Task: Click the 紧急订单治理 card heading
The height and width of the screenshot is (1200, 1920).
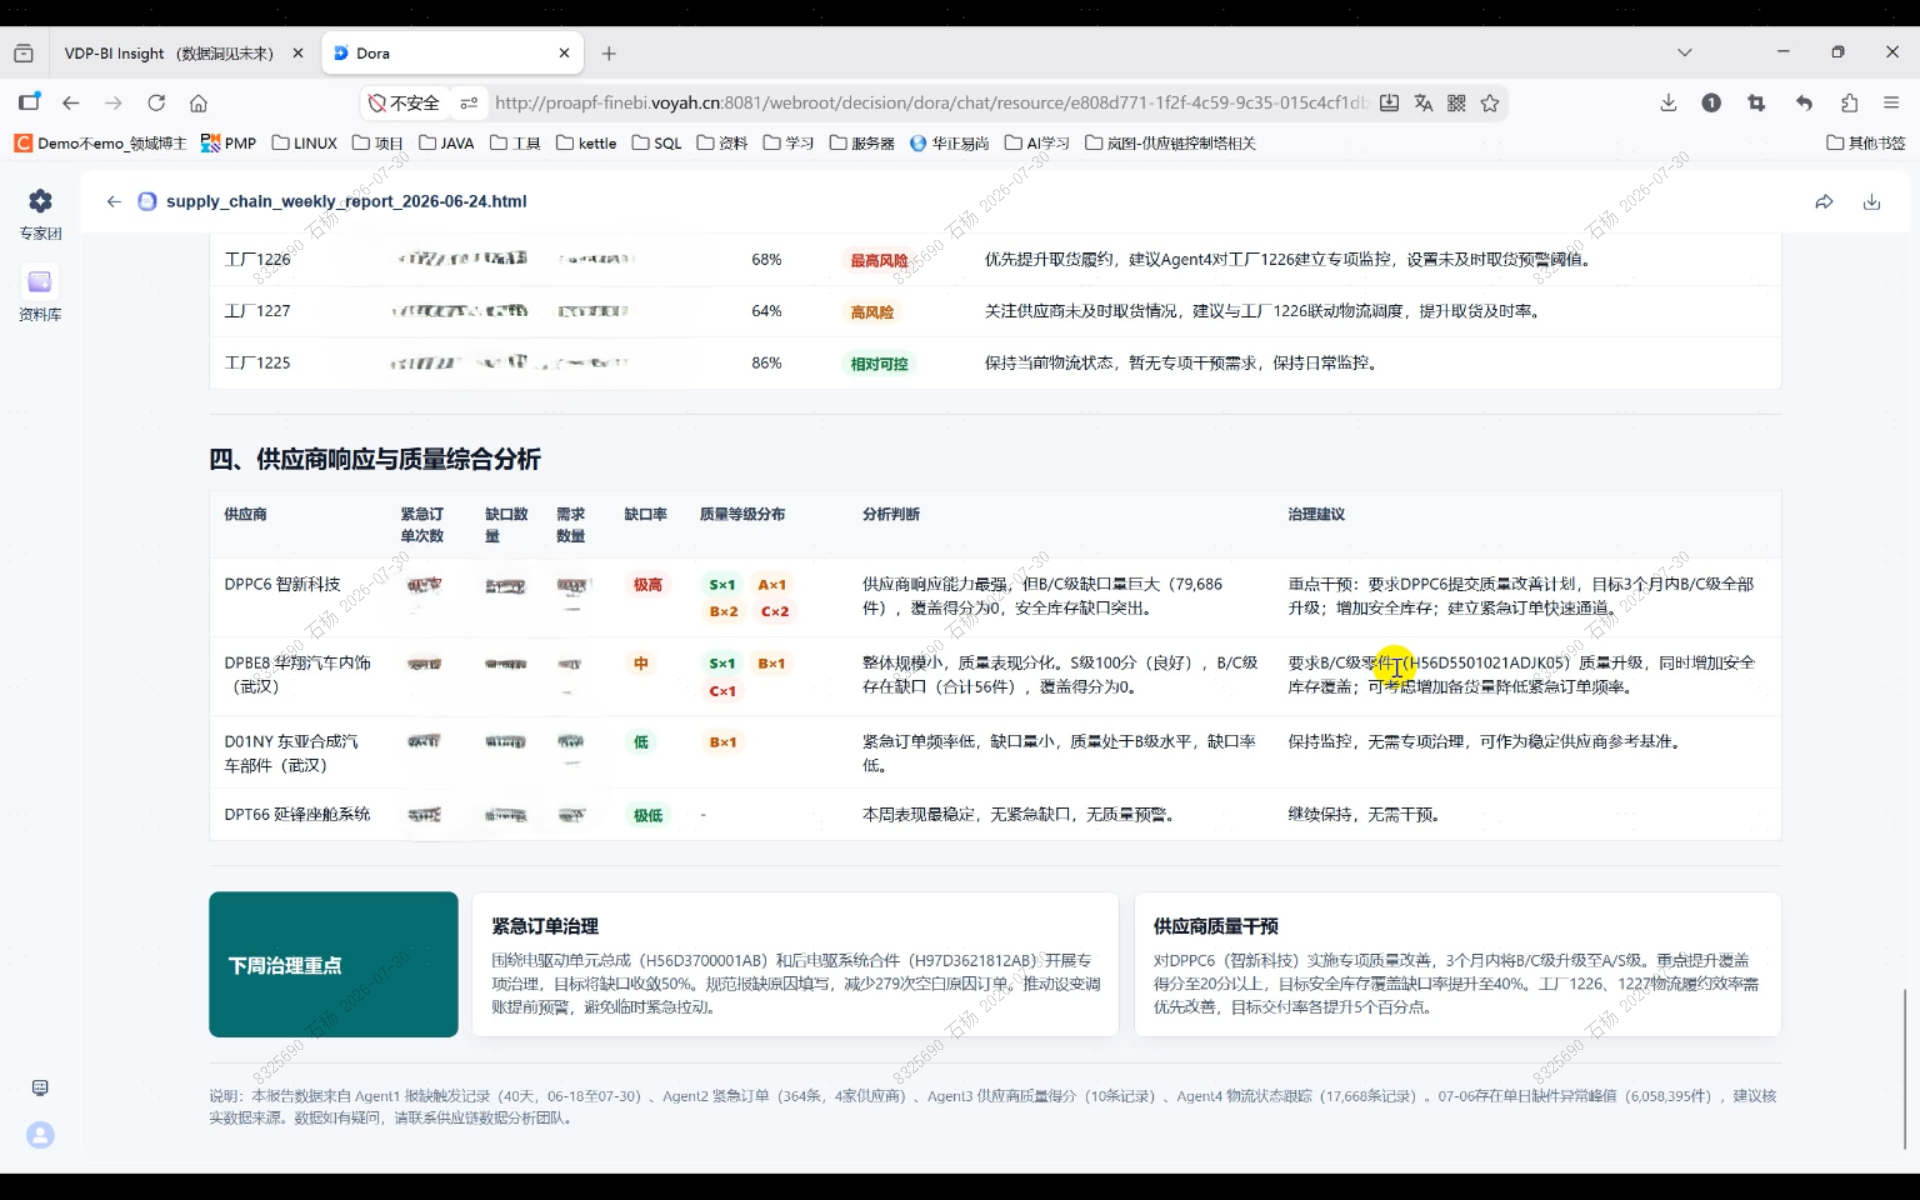Action: pyautogui.click(x=545, y=926)
